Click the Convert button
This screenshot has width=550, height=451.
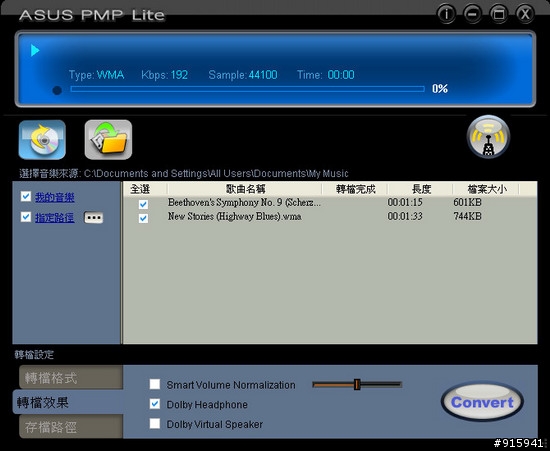click(x=482, y=402)
